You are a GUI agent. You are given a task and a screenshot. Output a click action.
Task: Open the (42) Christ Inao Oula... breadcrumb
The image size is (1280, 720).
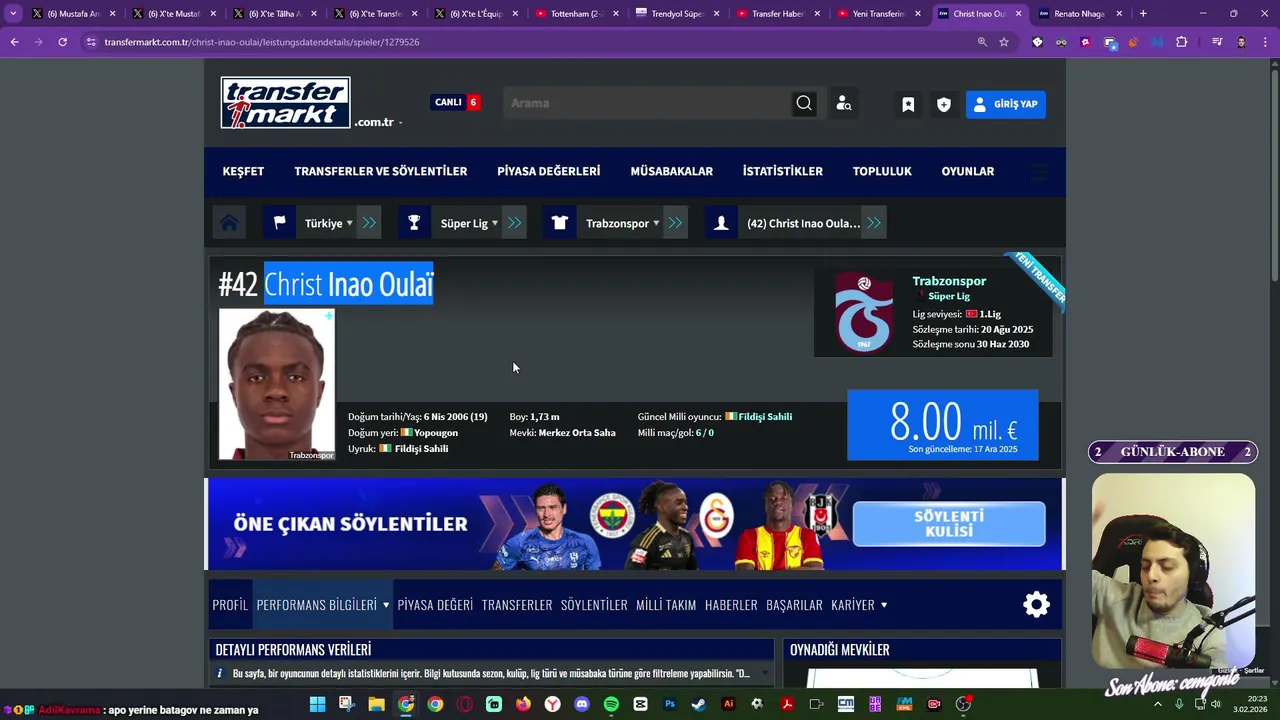803,223
